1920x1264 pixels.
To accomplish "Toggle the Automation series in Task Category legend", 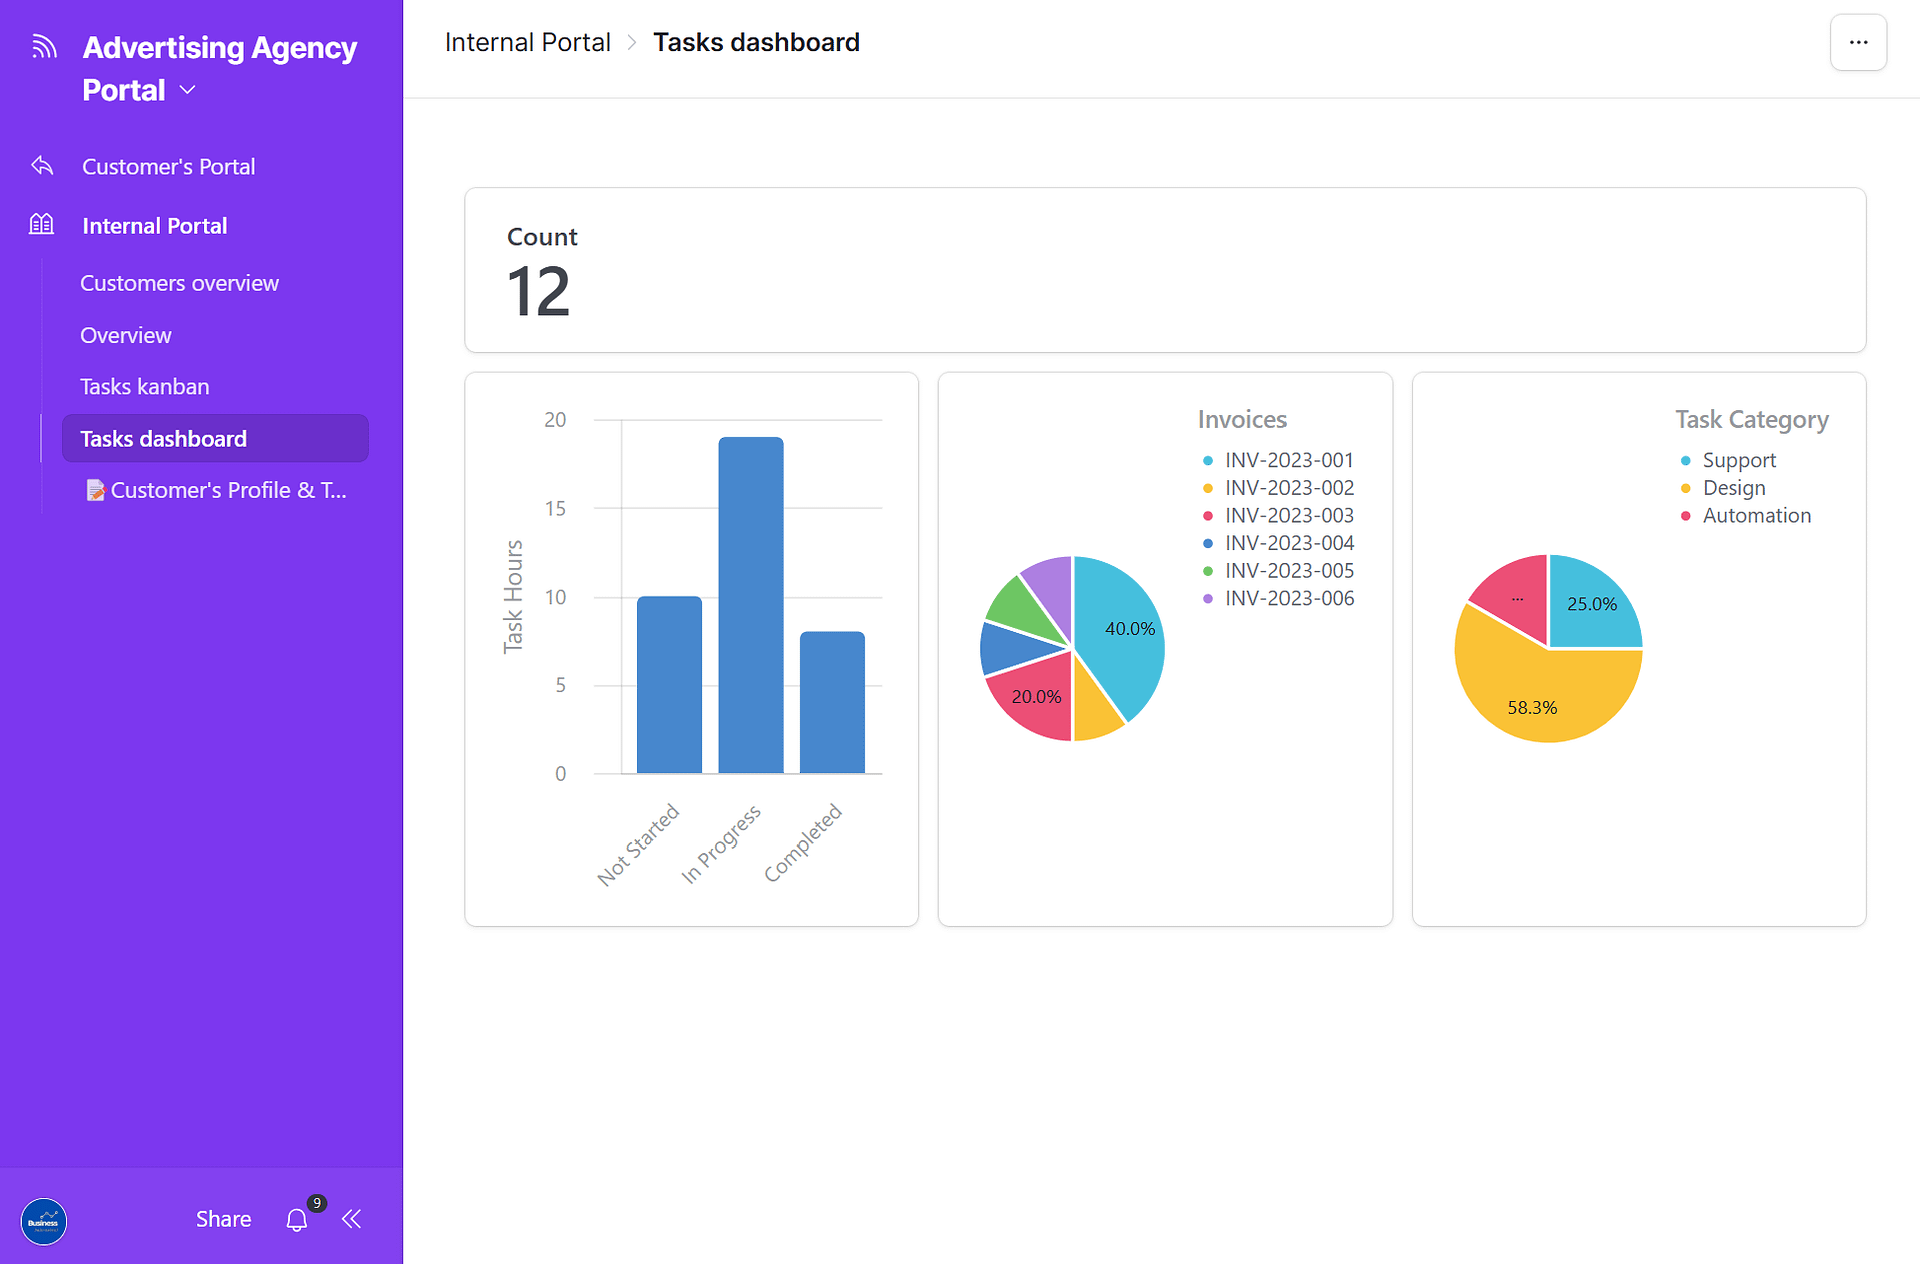I will (1756, 515).
